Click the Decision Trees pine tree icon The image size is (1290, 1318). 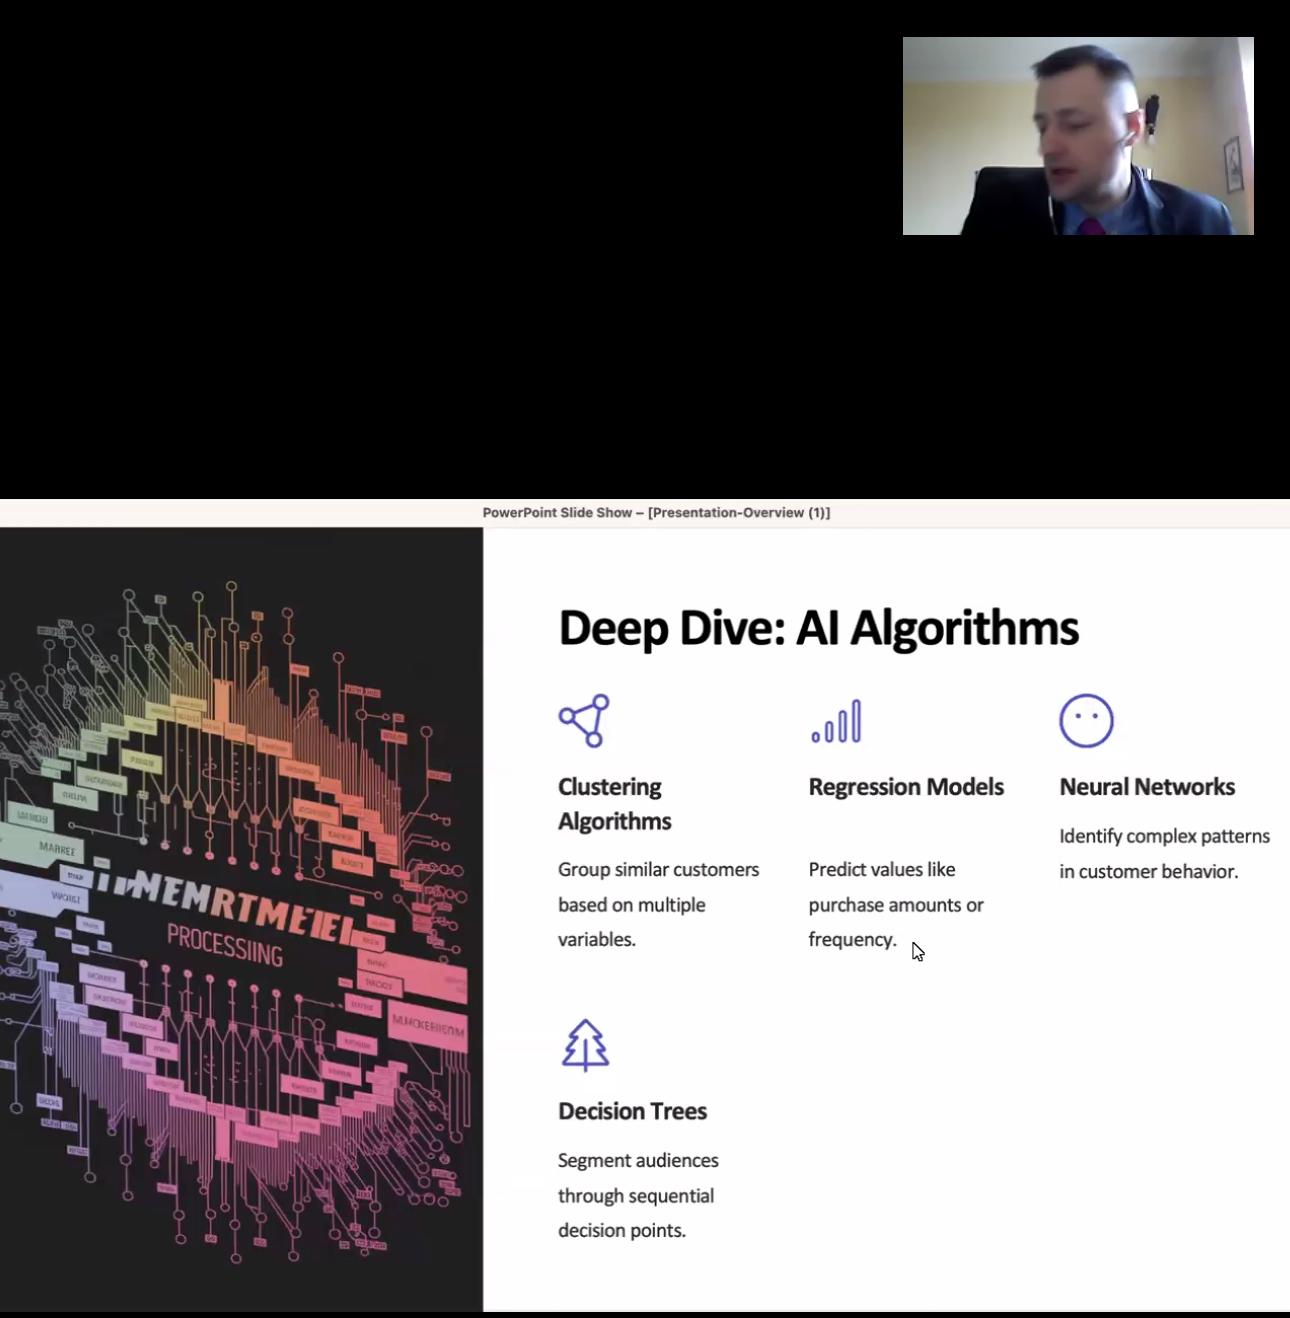tap(585, 1045)
